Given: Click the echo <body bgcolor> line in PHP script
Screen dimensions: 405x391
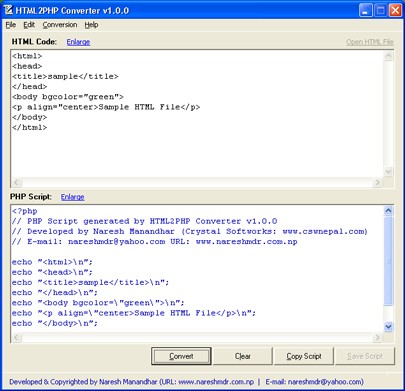Looking at the screenshot, I should pyautogui.click(x=98, y=303).
